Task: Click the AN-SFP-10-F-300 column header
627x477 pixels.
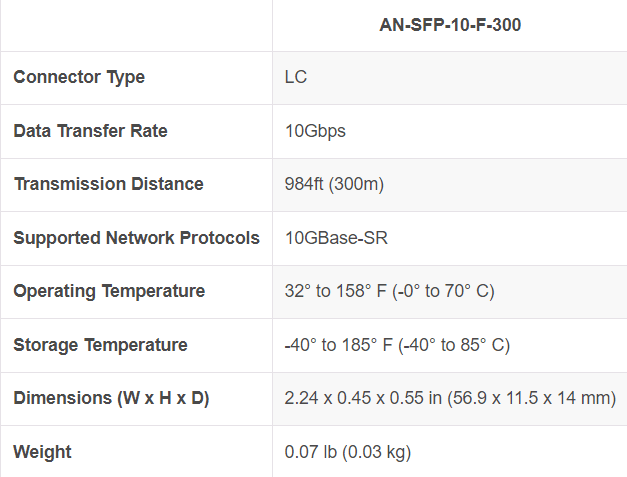Action: [450, 25]
